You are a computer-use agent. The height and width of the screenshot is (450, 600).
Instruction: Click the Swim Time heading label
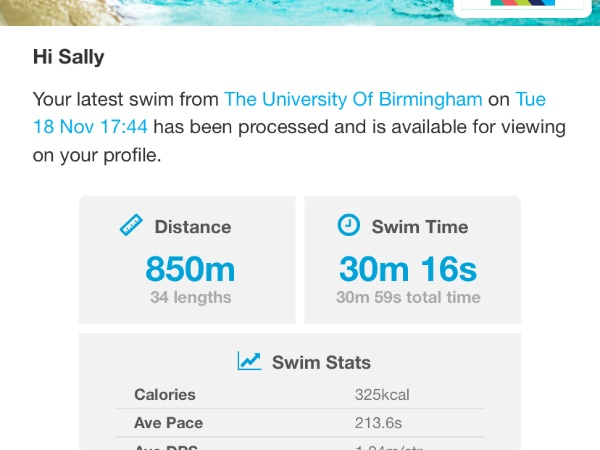pos(420,227)
